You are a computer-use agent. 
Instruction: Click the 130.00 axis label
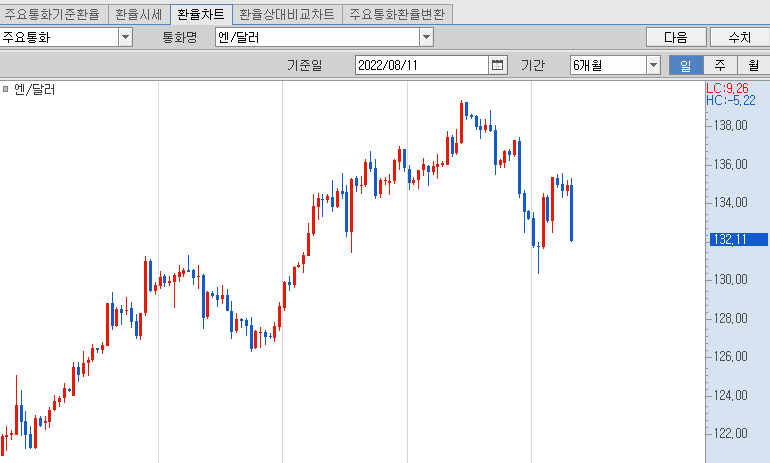tap(730, 279)
